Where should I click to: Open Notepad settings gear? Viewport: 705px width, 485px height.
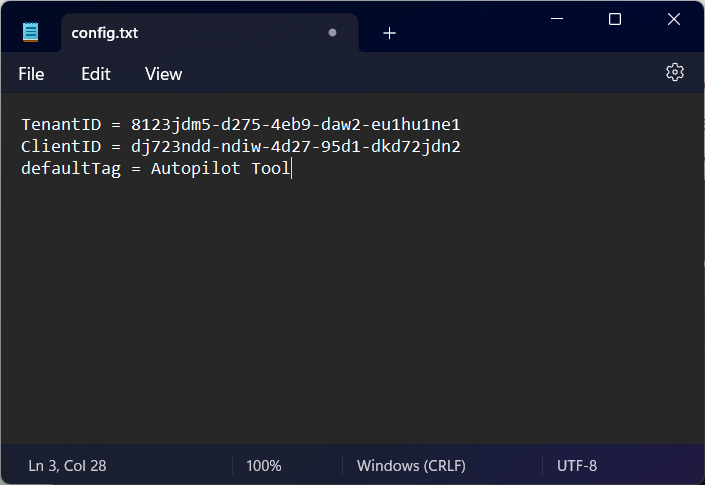click(x=675, y=73)
